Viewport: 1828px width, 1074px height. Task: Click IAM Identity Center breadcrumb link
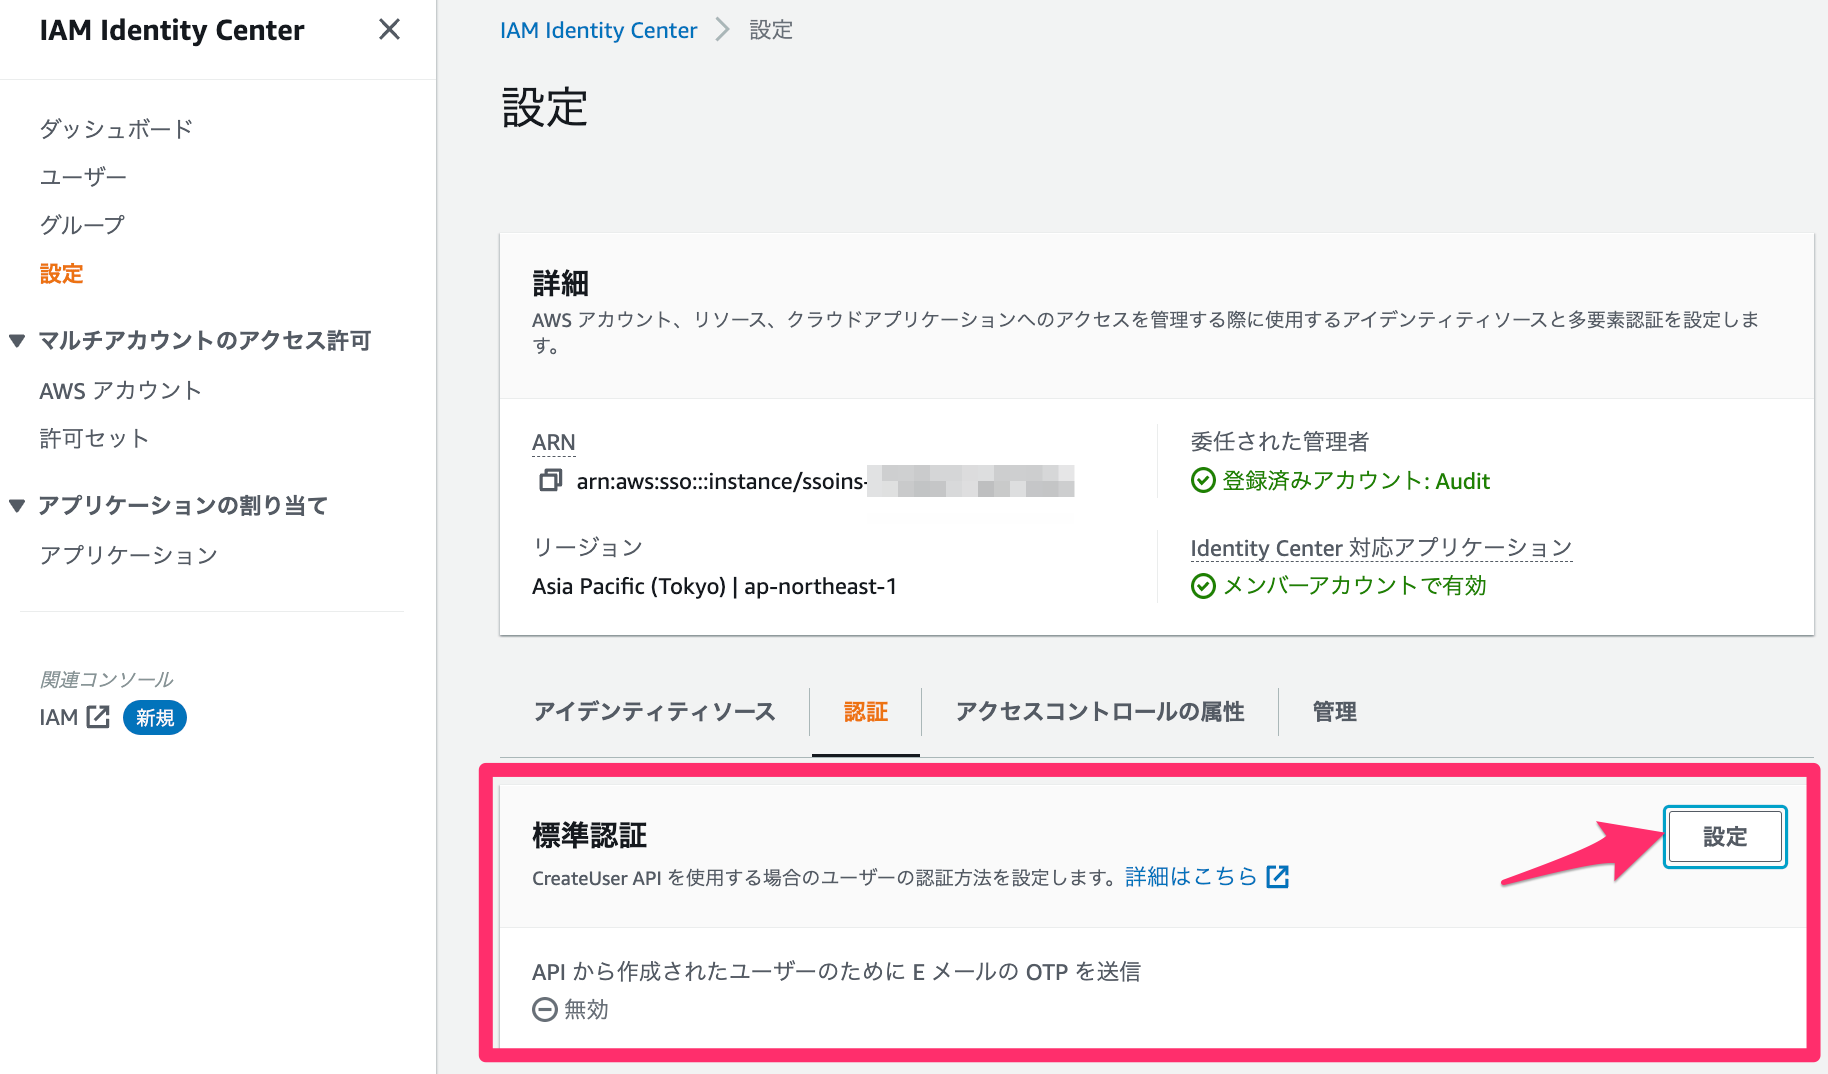[x=598, y=30]
